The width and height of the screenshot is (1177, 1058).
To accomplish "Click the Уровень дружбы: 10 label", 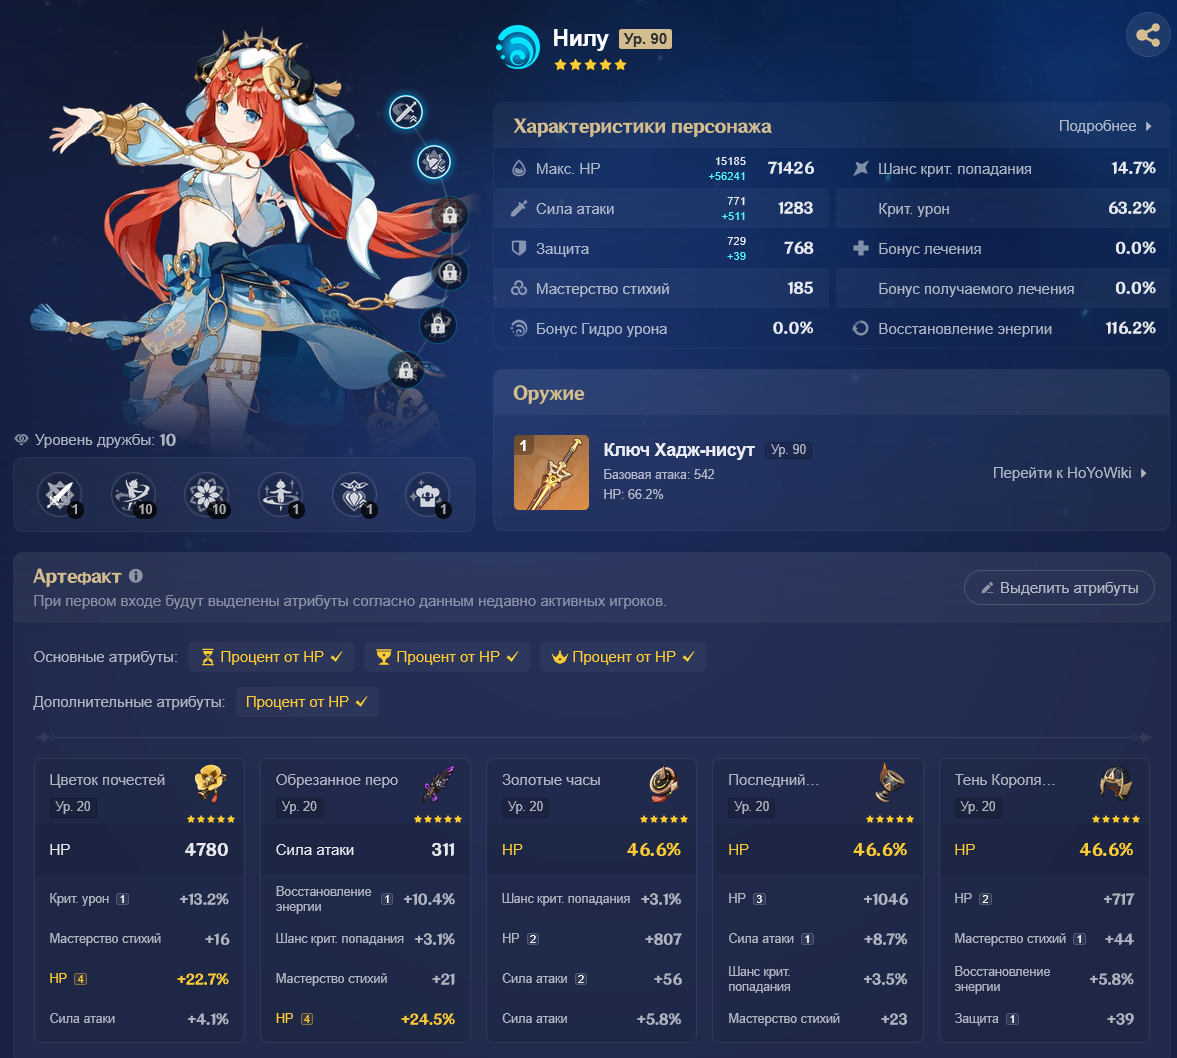I will 105,440.
